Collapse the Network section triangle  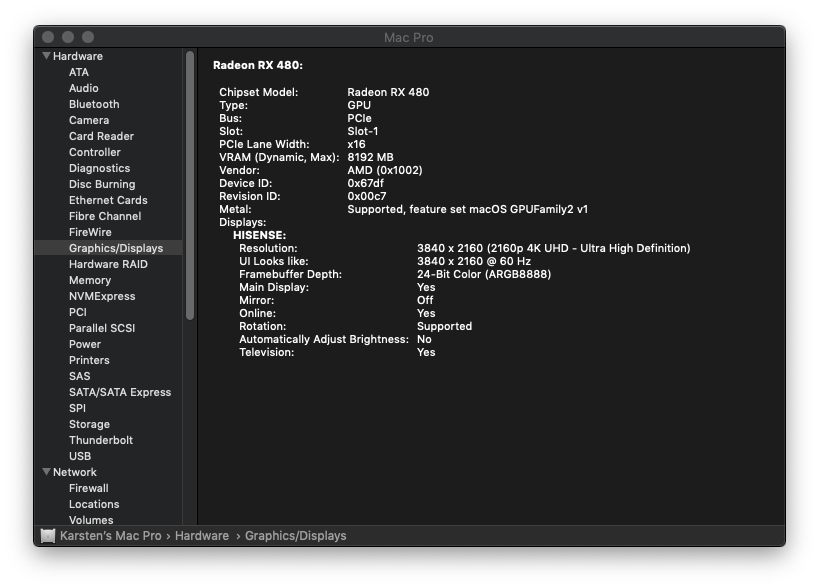(46, 472)
